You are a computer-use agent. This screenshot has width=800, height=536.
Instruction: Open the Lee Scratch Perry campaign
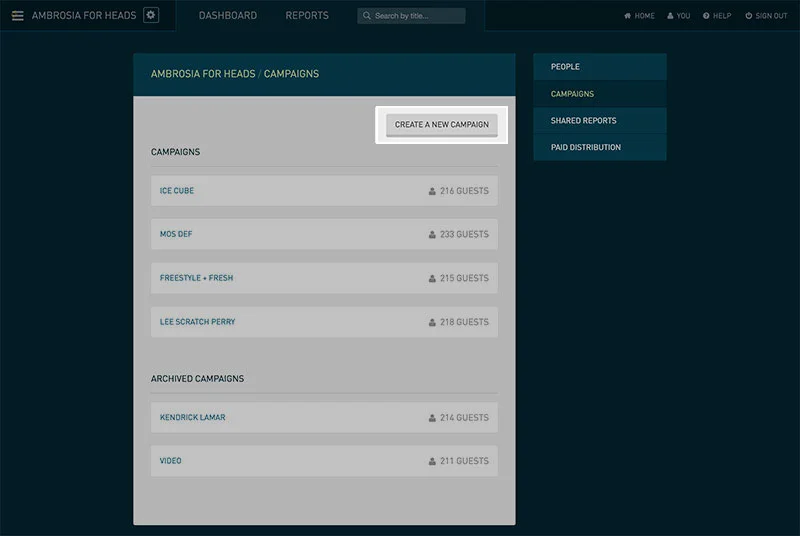(x=324, y=322)
